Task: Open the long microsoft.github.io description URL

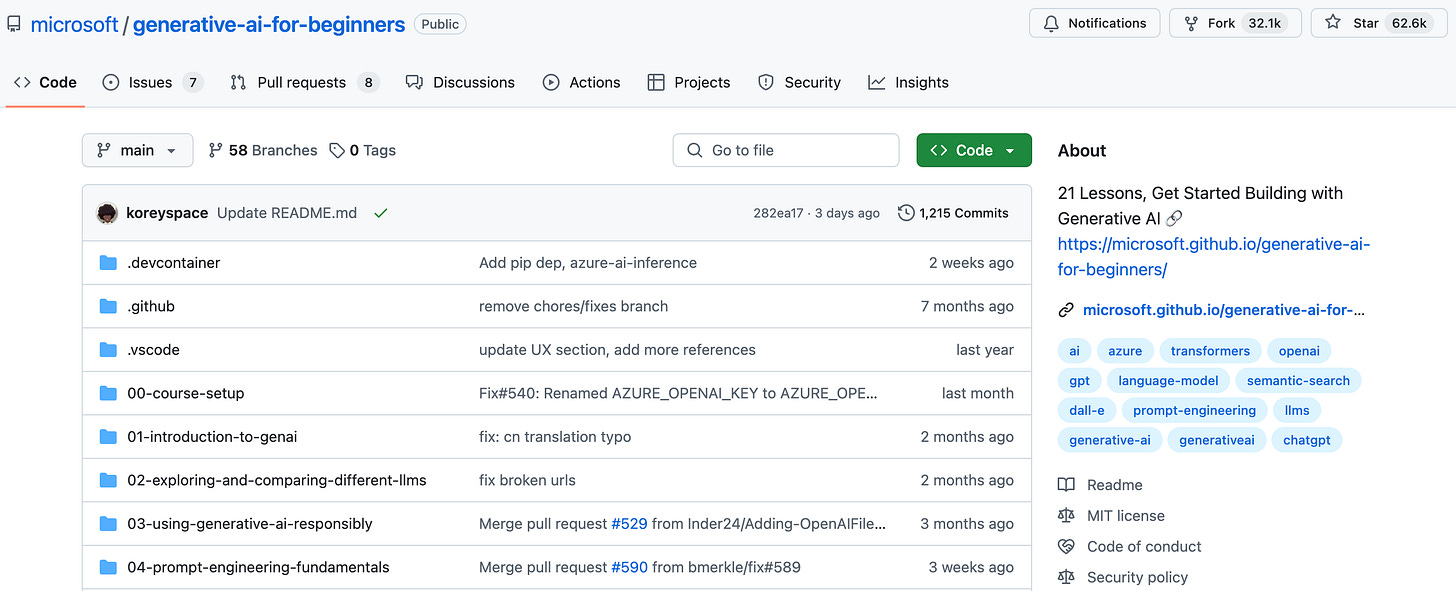Action: 1213,257
